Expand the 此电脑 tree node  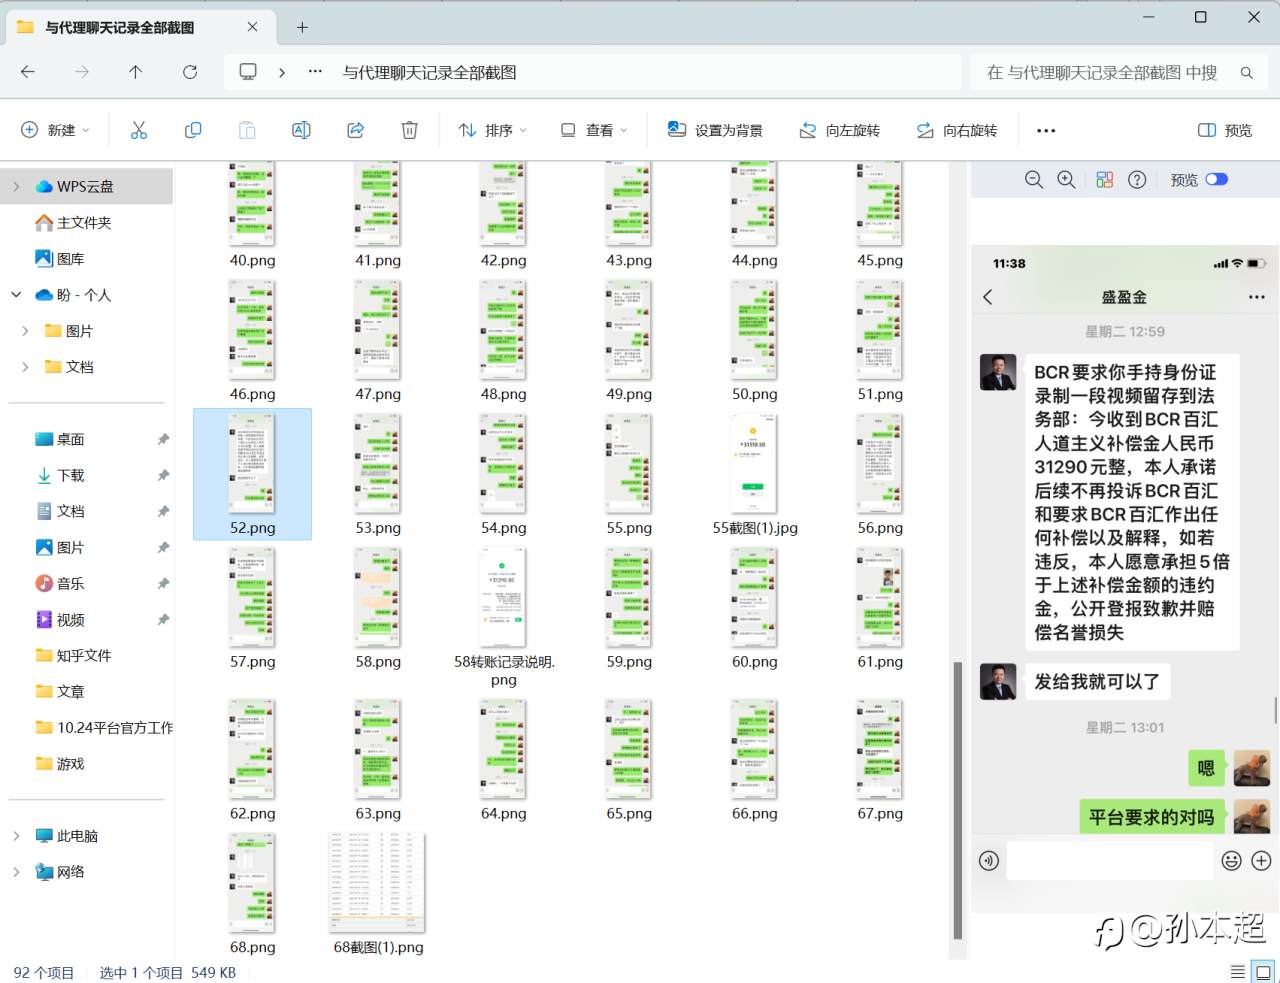point(16,835)
